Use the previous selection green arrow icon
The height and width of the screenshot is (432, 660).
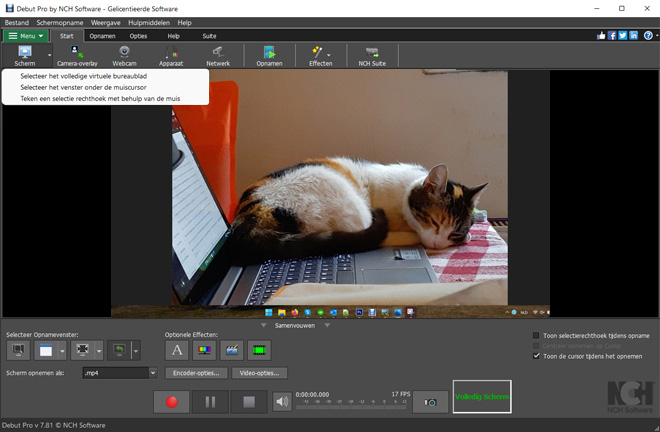[x=119, y=350]
